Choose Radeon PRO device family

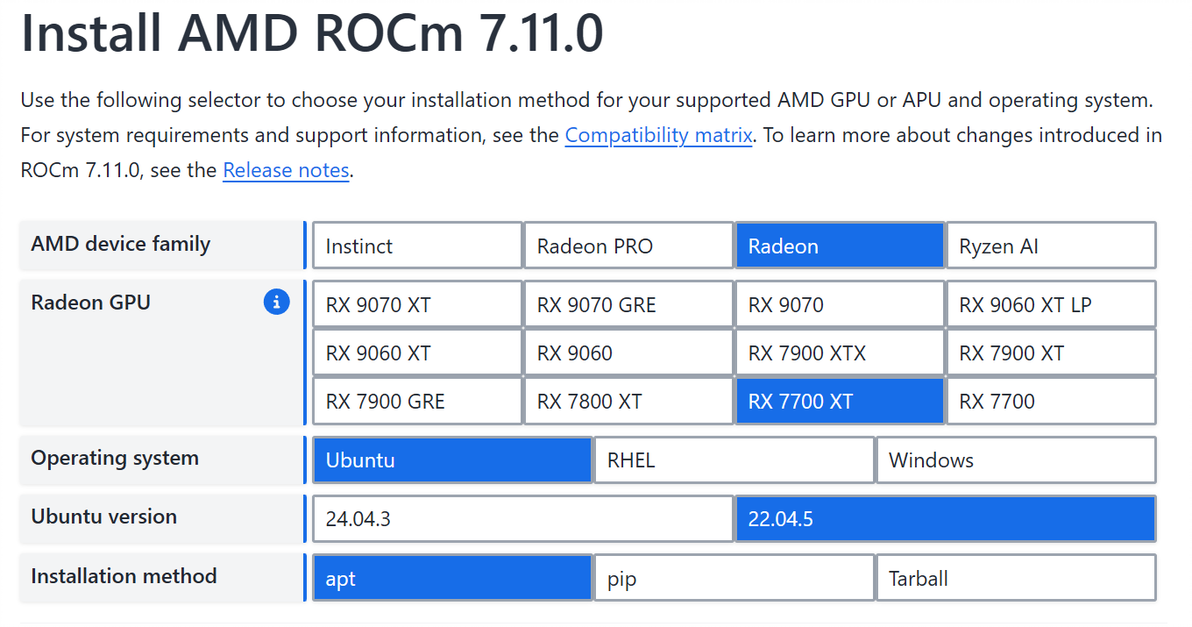(628, 245)
